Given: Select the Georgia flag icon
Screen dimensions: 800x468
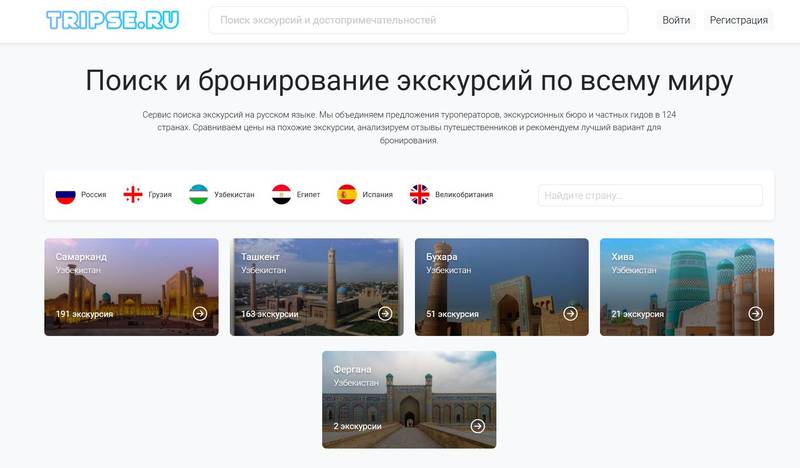Looking at the screenshot, I should click(x=132, y=195).
